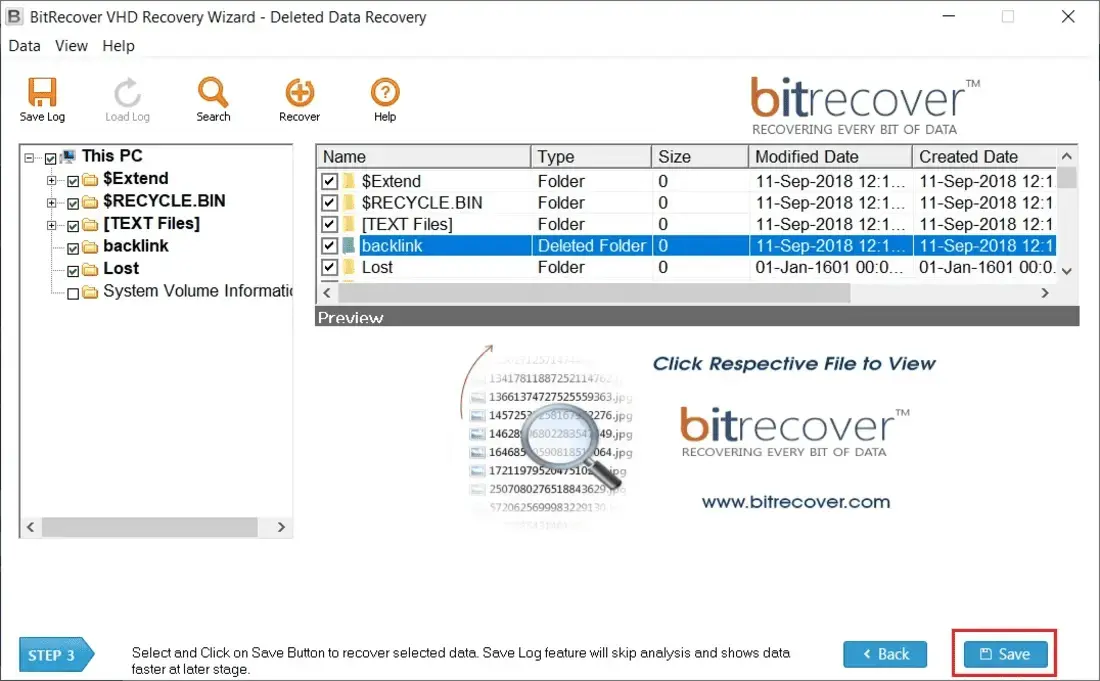Uncheck the $Extend checkbox in tree
The image size is (1100, 681).
[73, 181]
